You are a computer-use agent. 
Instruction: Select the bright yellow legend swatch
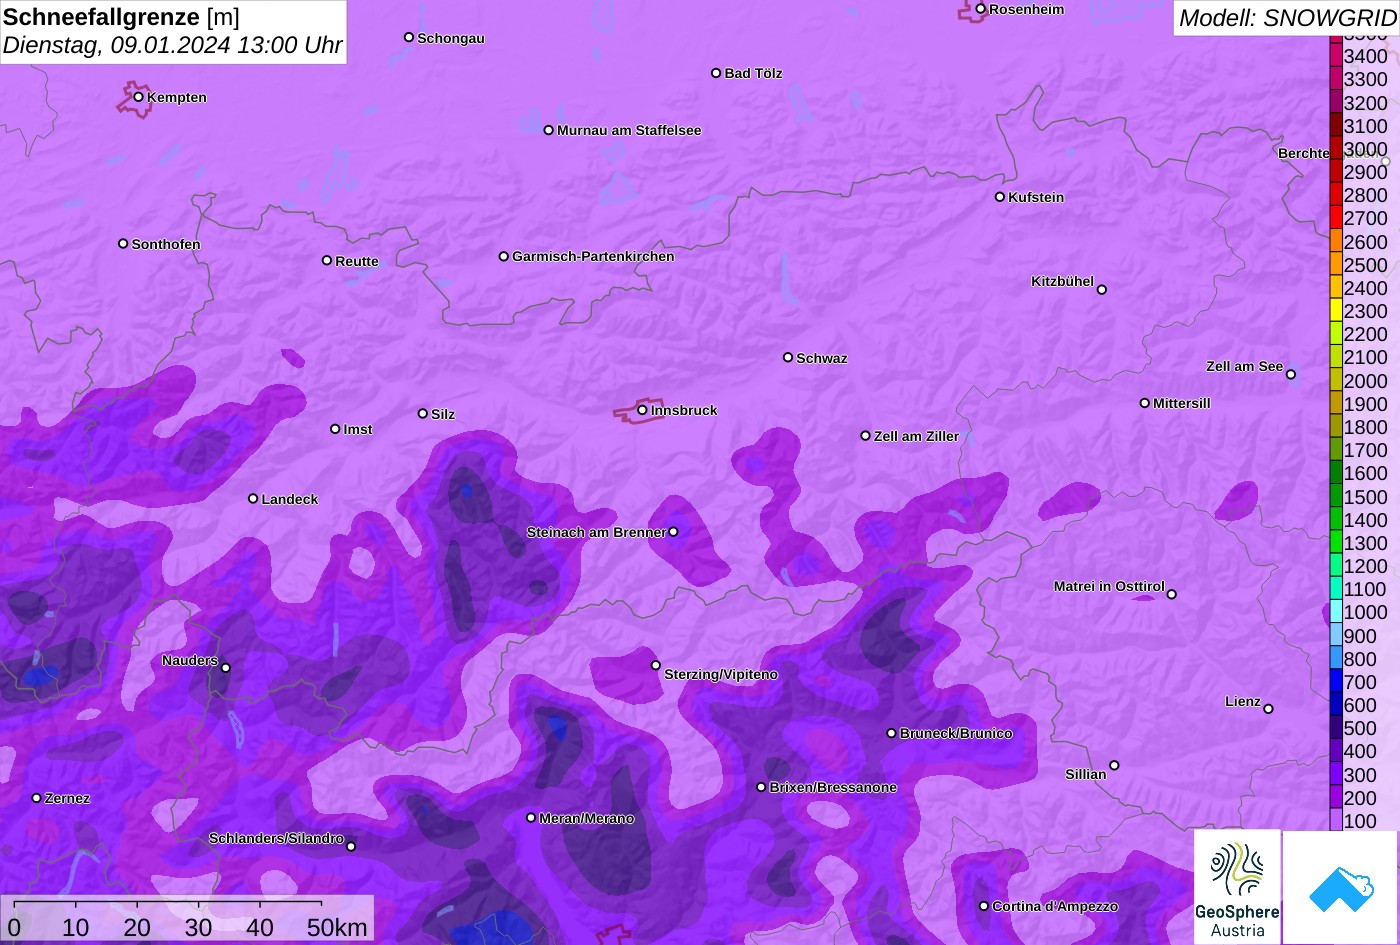tap(1336, 311)
